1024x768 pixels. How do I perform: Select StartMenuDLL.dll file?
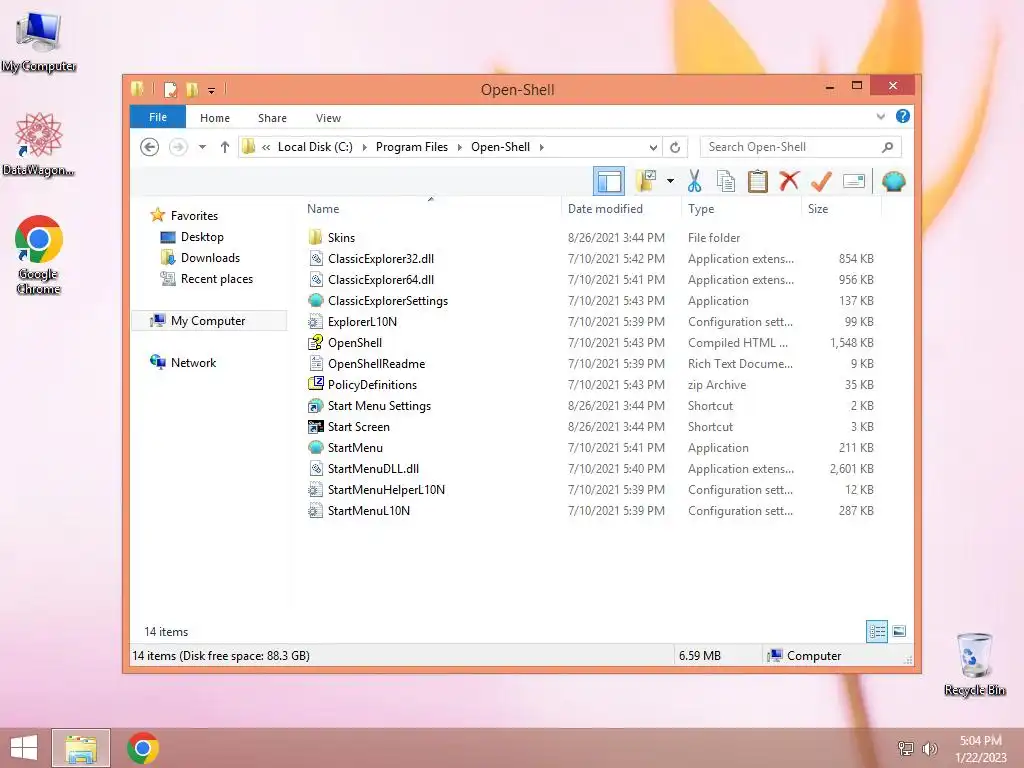[363, 468]
